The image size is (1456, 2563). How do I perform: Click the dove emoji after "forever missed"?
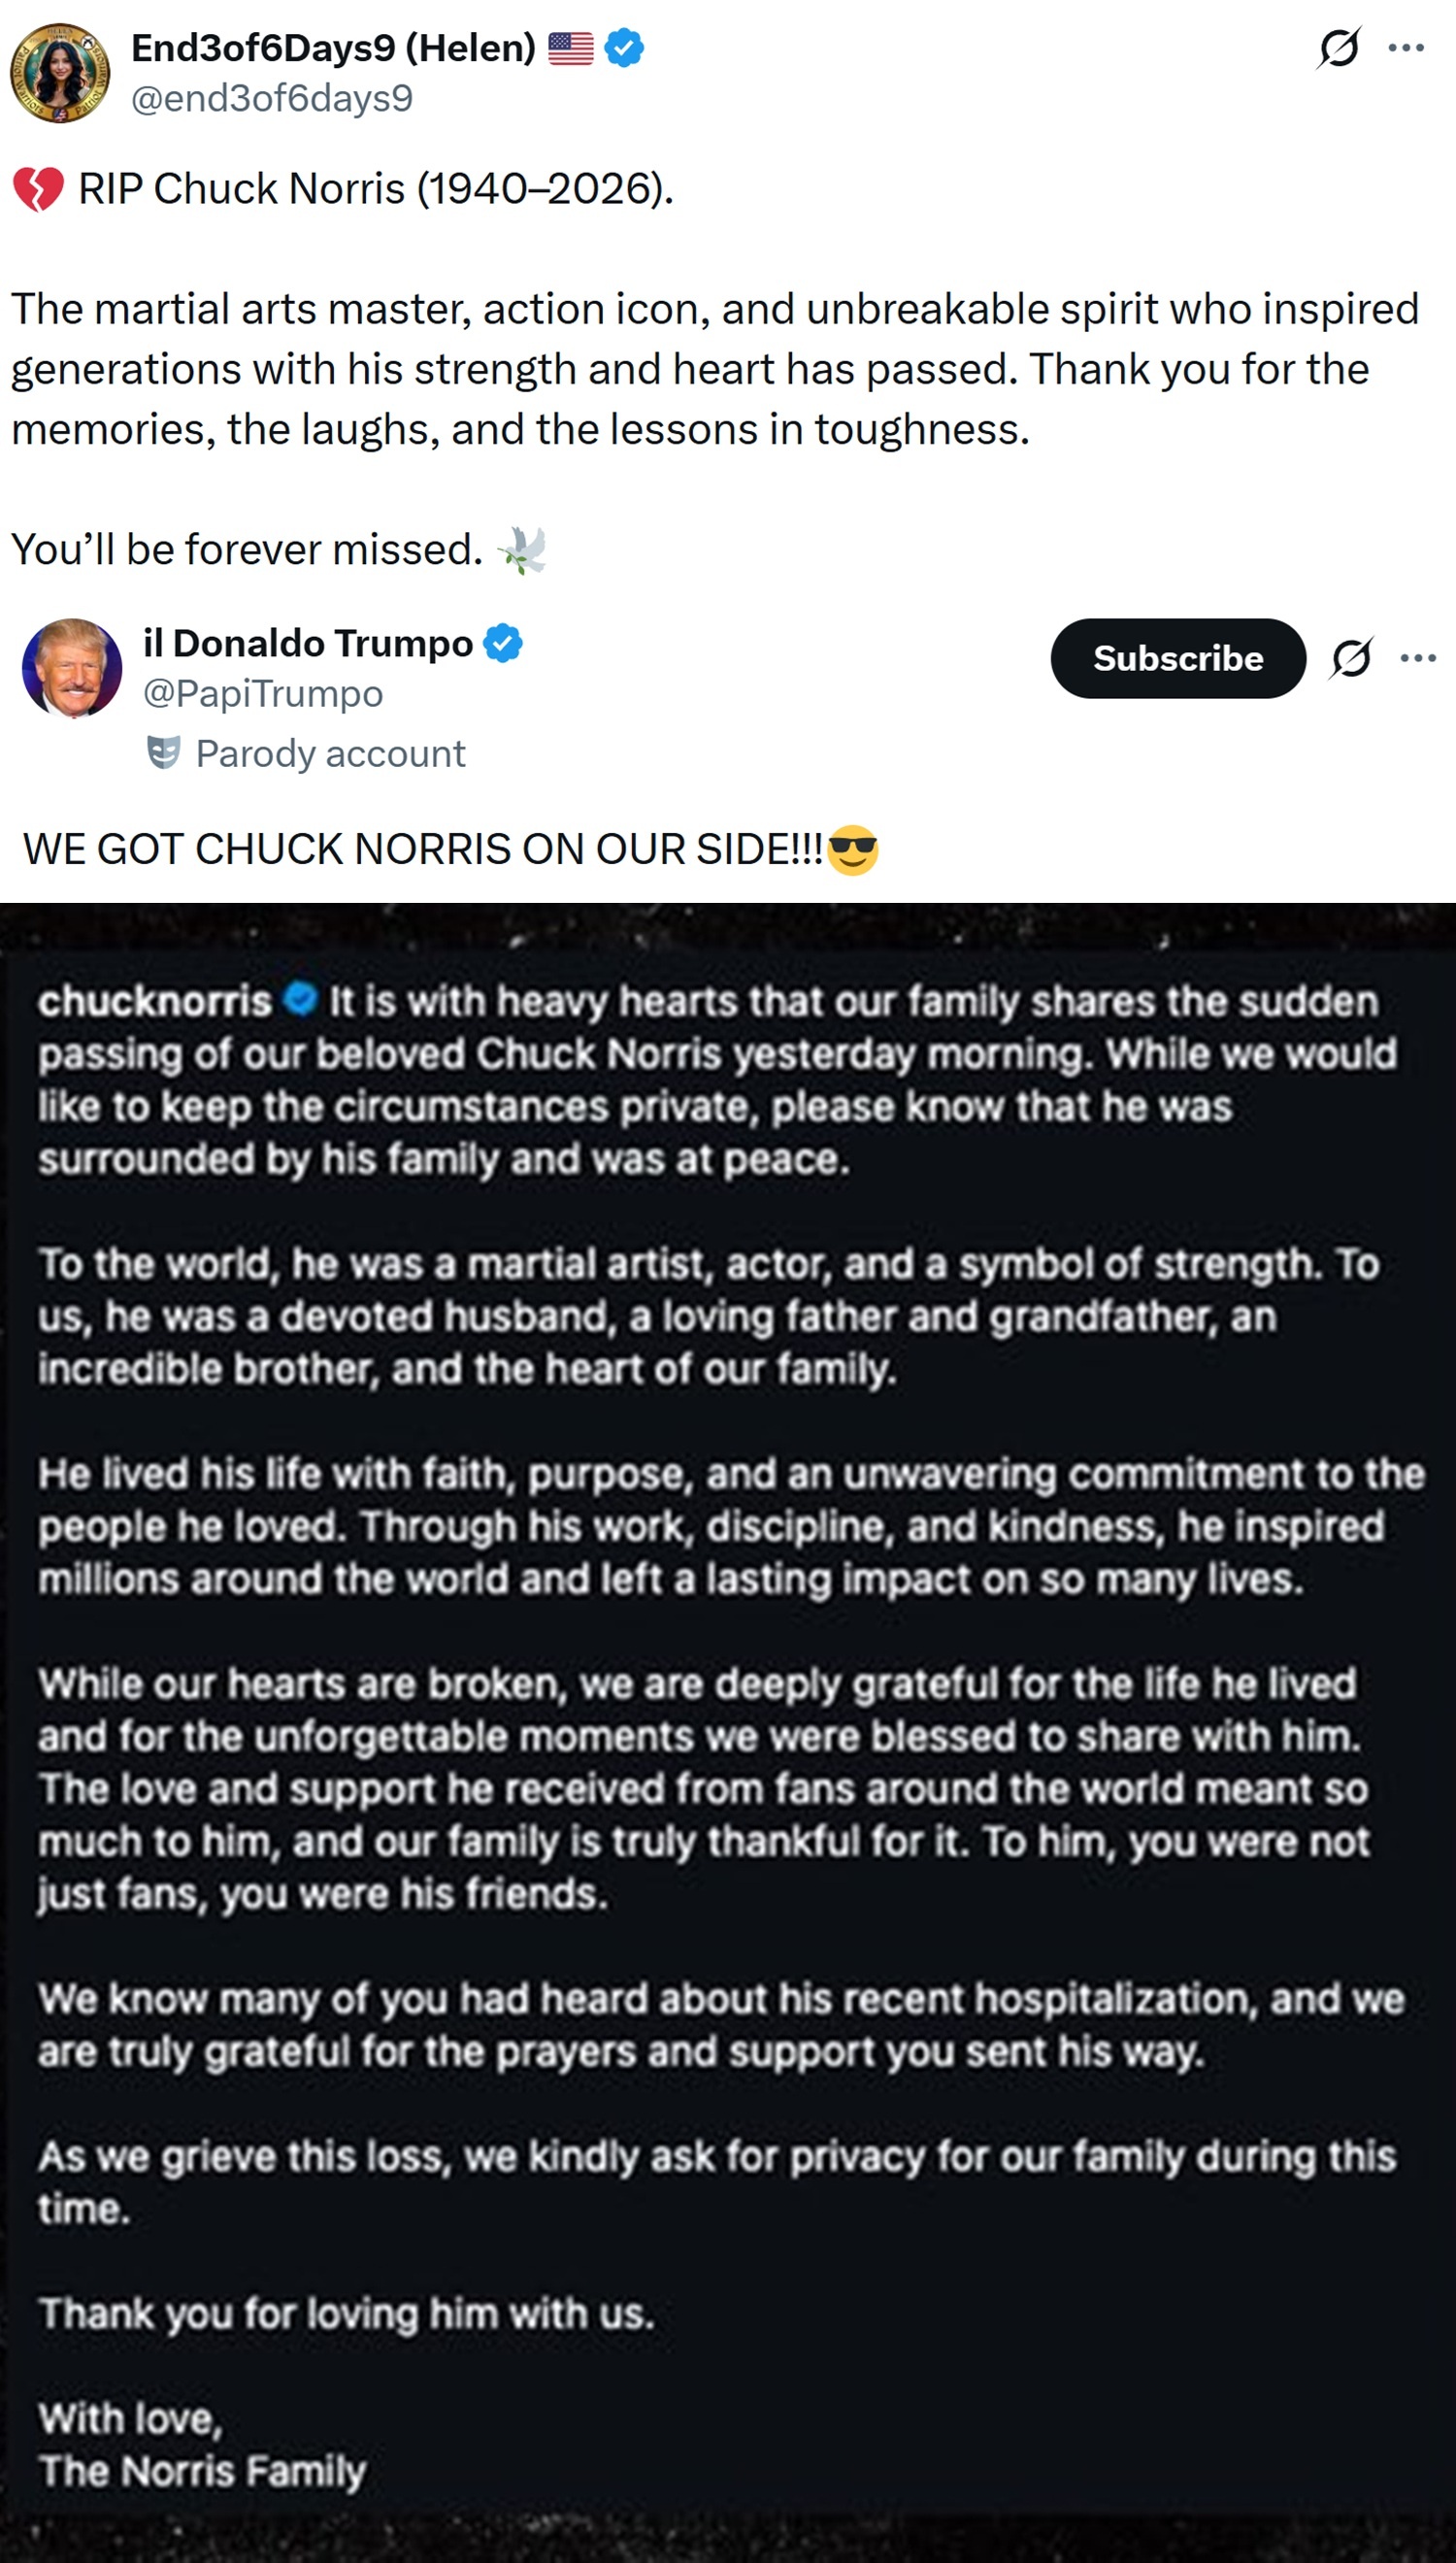(x=523, y=550)
